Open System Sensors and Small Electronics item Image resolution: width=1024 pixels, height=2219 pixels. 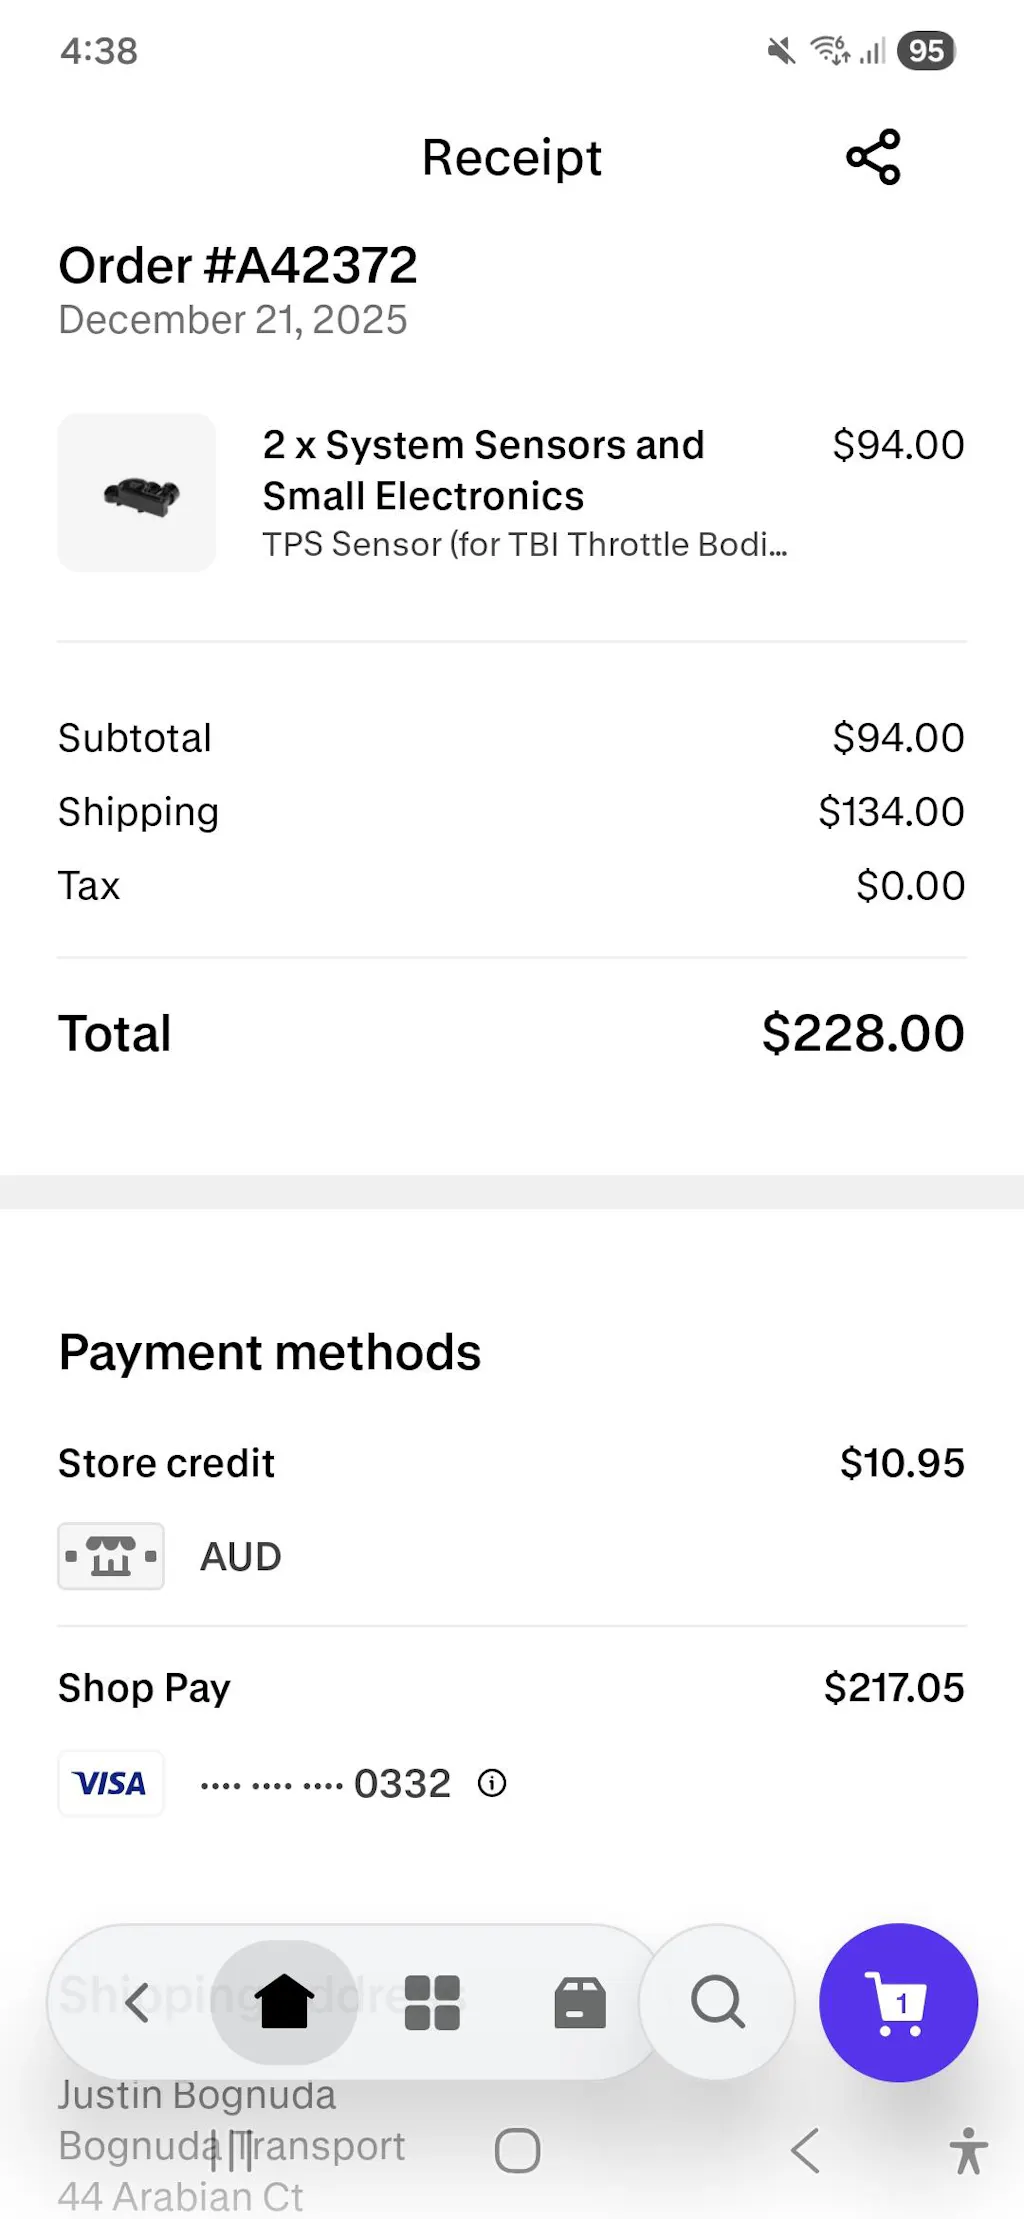[483, 470]
